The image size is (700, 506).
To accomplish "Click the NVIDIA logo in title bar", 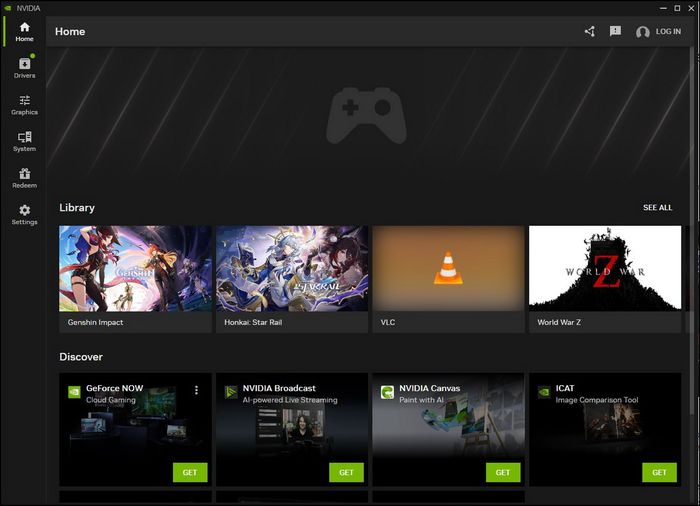I will 8,8.
